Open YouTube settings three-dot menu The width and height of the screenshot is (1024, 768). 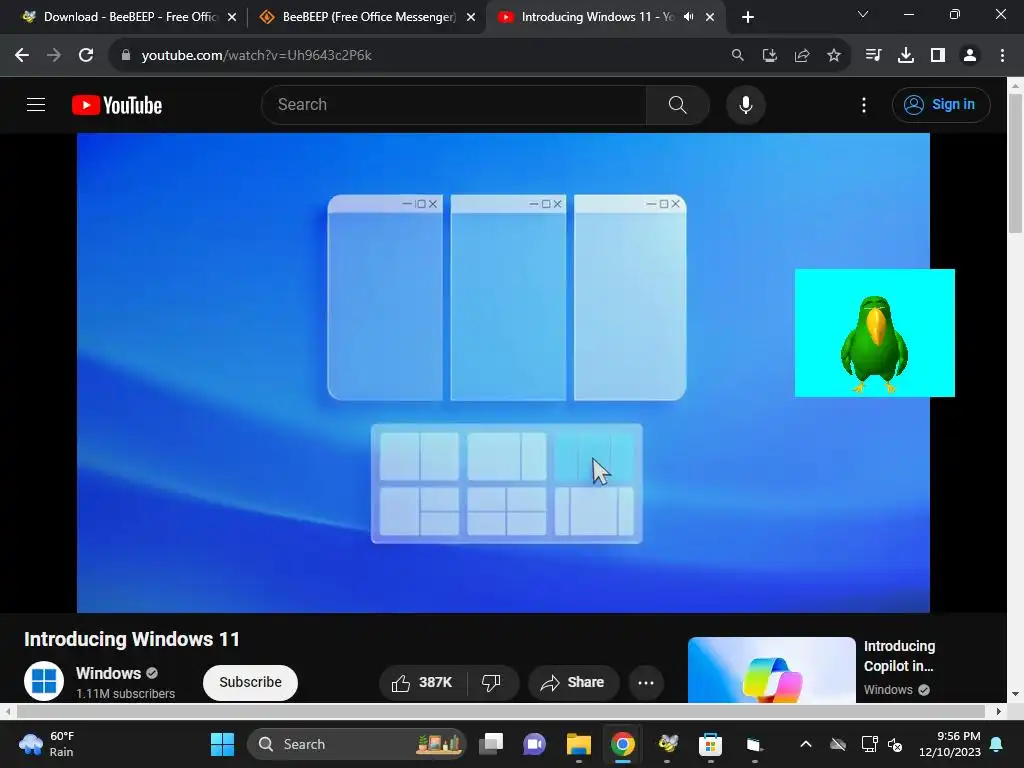pos(864,104)
